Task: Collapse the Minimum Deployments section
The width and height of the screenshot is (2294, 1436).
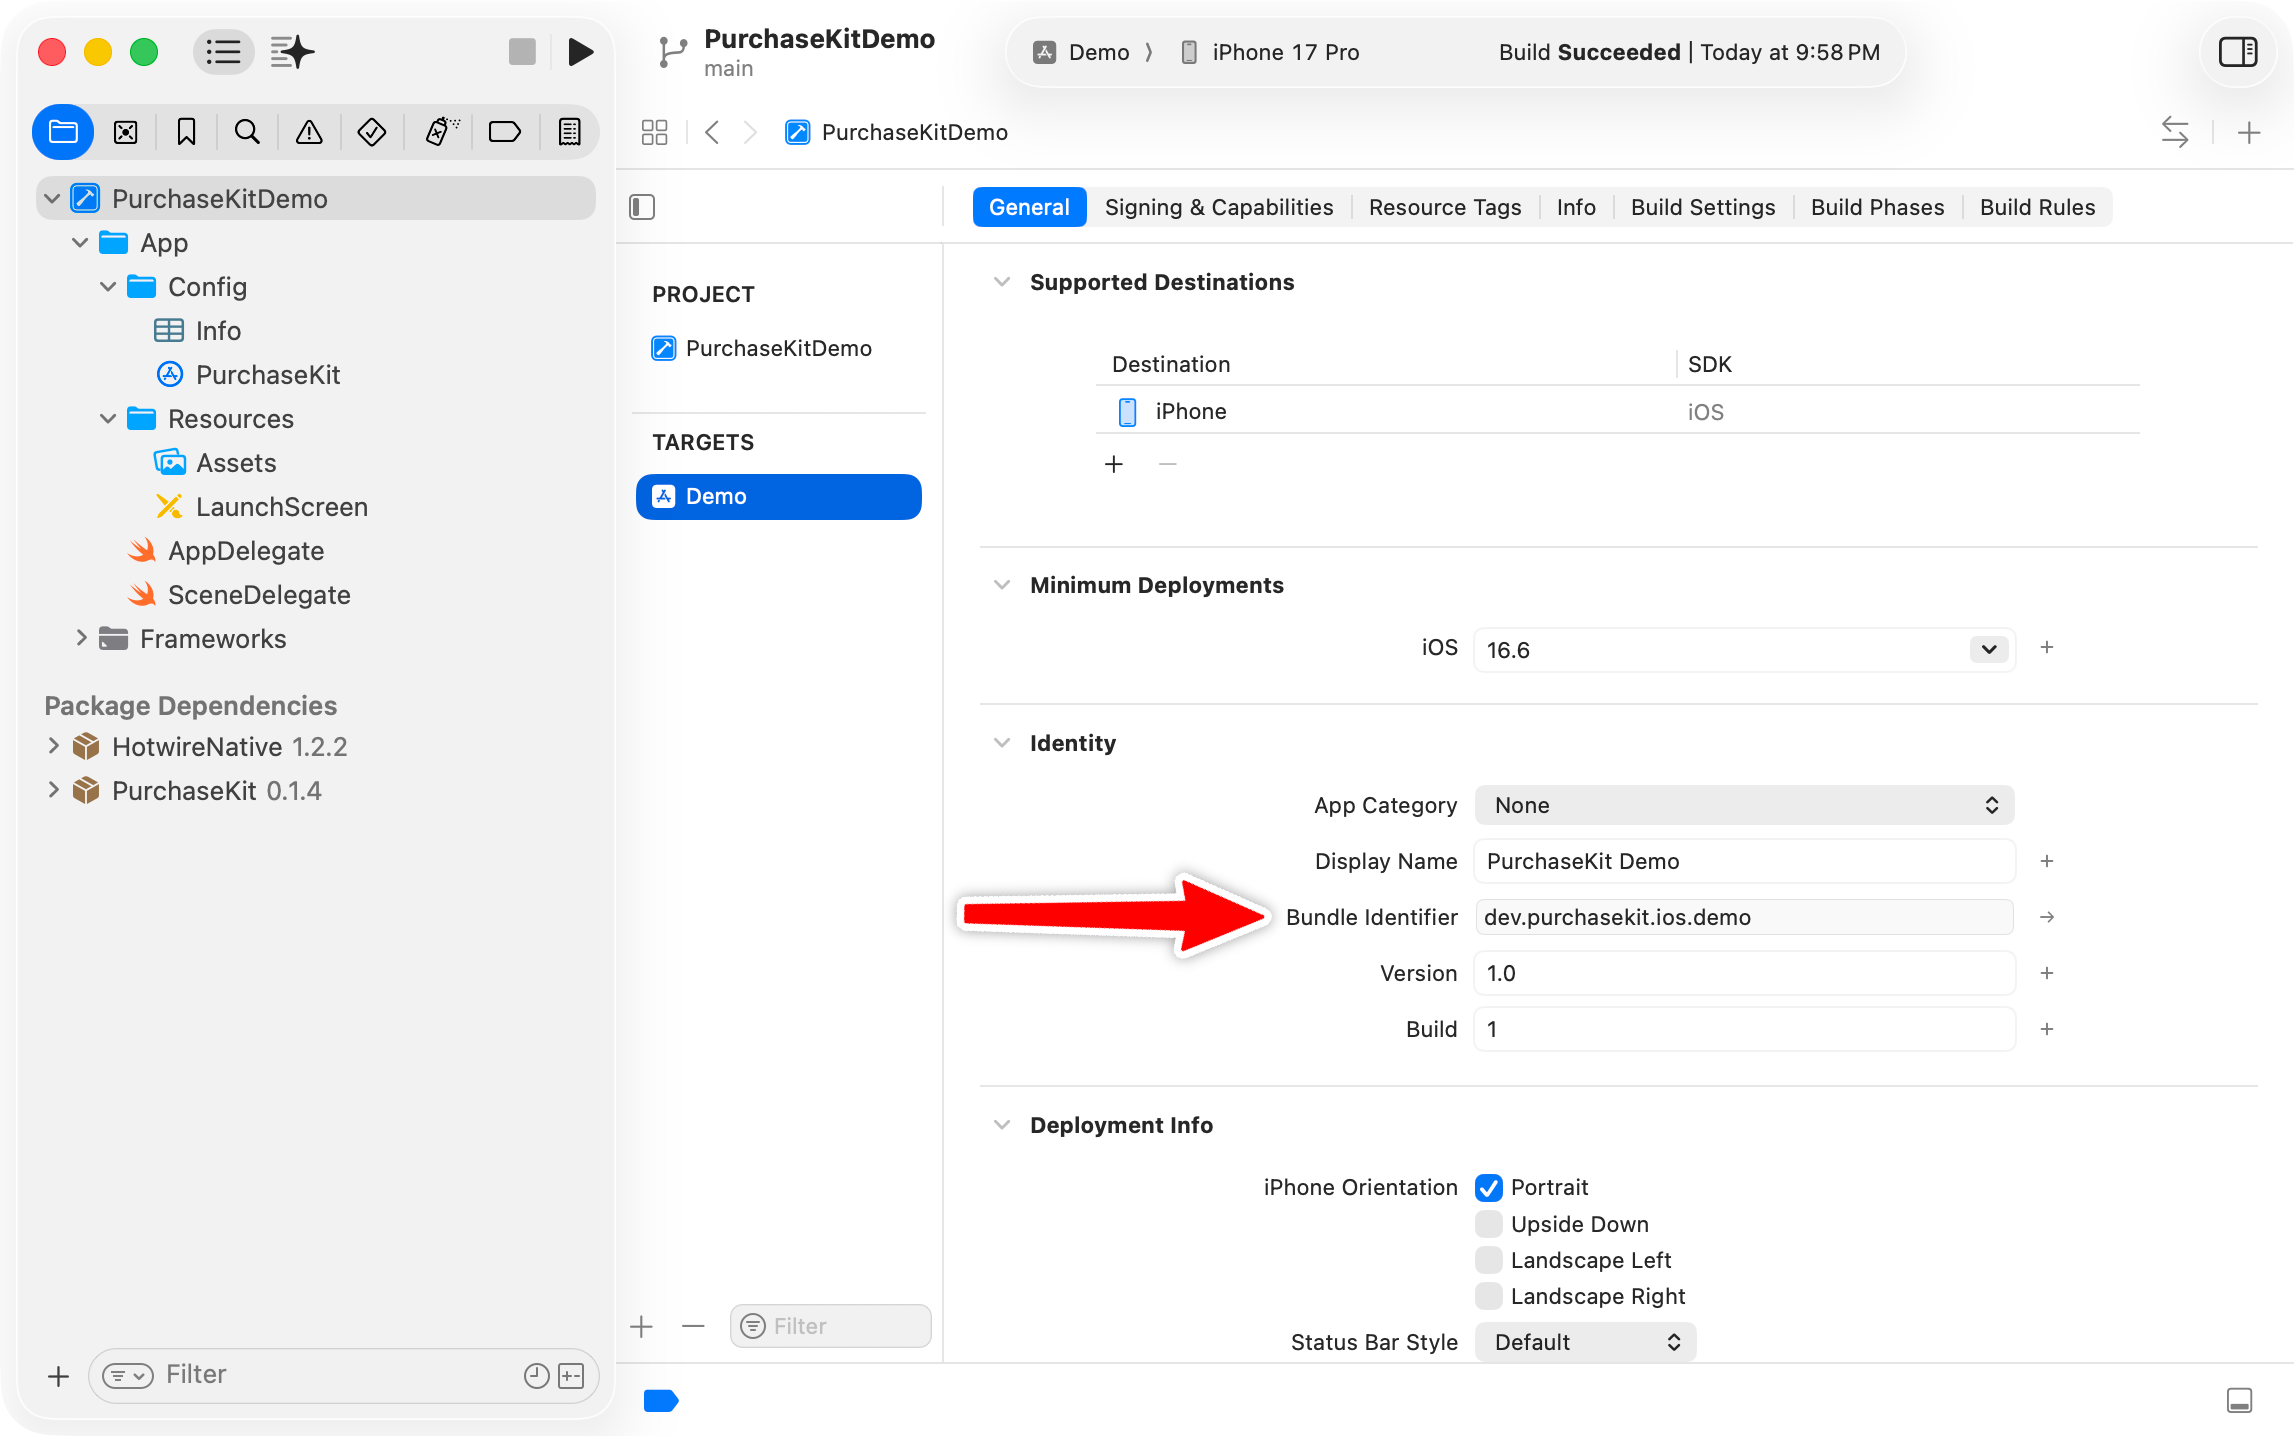Action: 1002,584
